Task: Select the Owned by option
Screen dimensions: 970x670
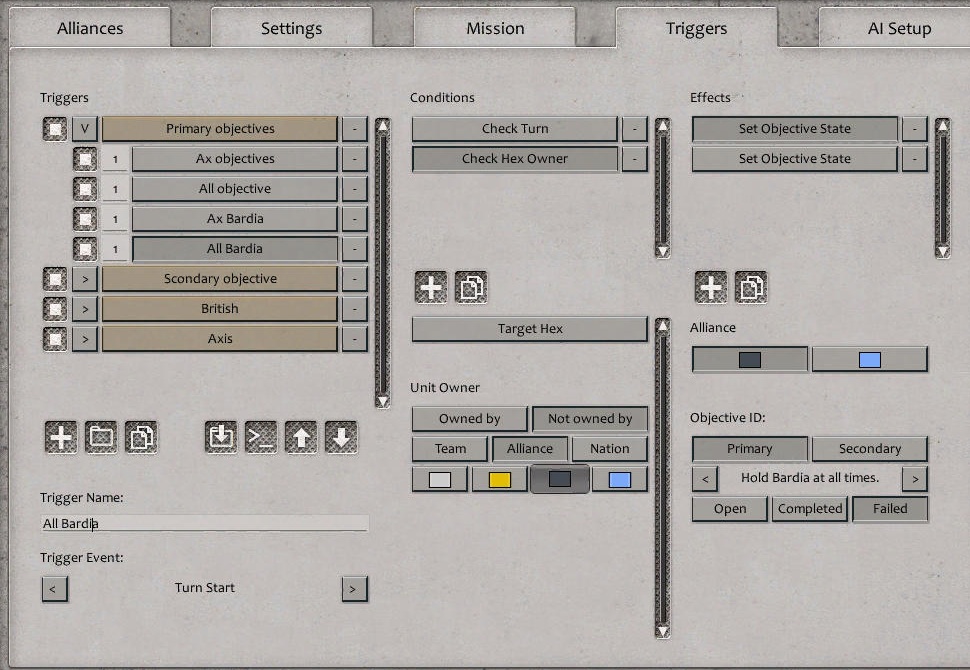Action: [x=470, y=419]
